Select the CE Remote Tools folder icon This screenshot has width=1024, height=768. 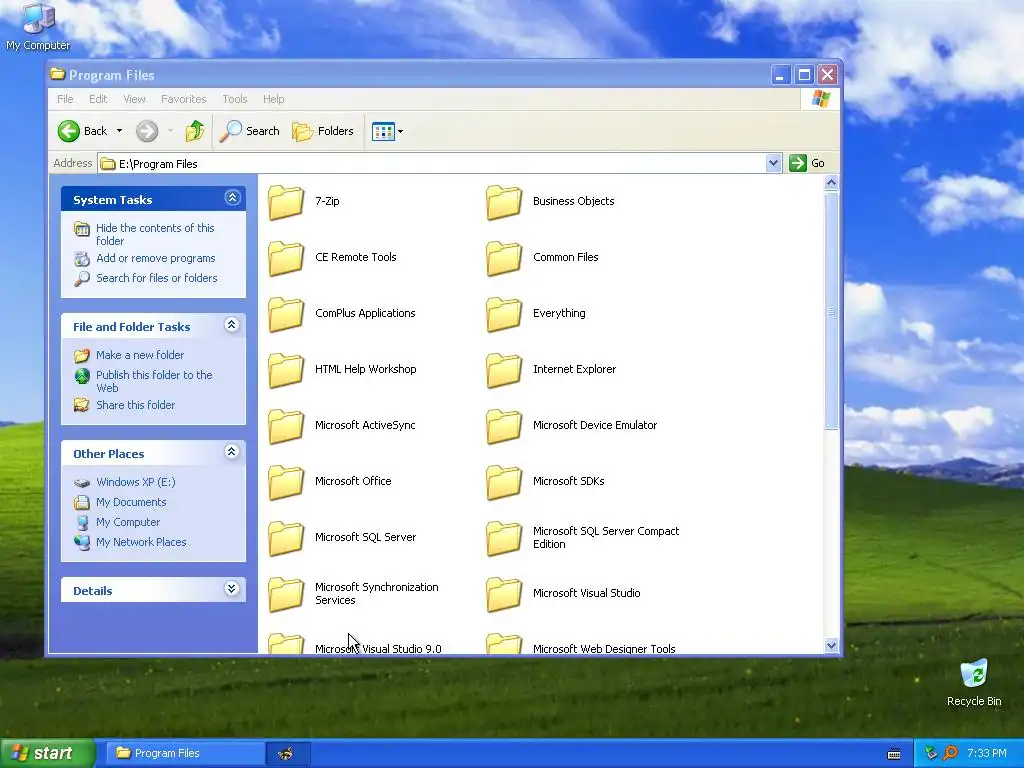[x=286, y=257]
